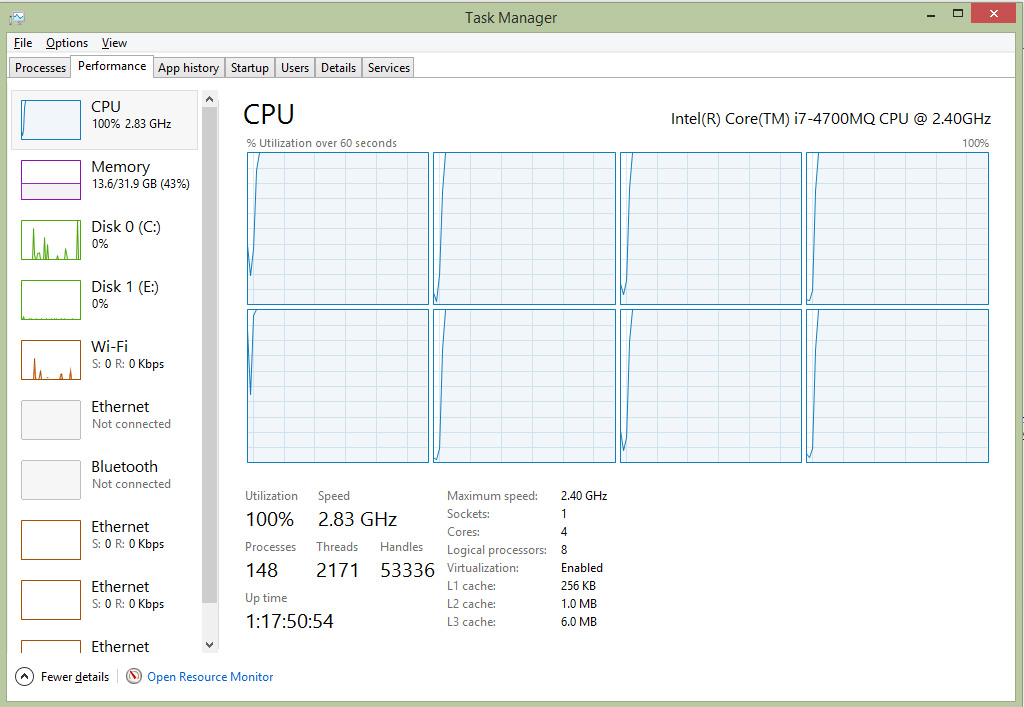Click the '13.6/31.9 GB (43%)' memory text
The height and width of the screenshot is (707, 1024).
tap(140, 184)
